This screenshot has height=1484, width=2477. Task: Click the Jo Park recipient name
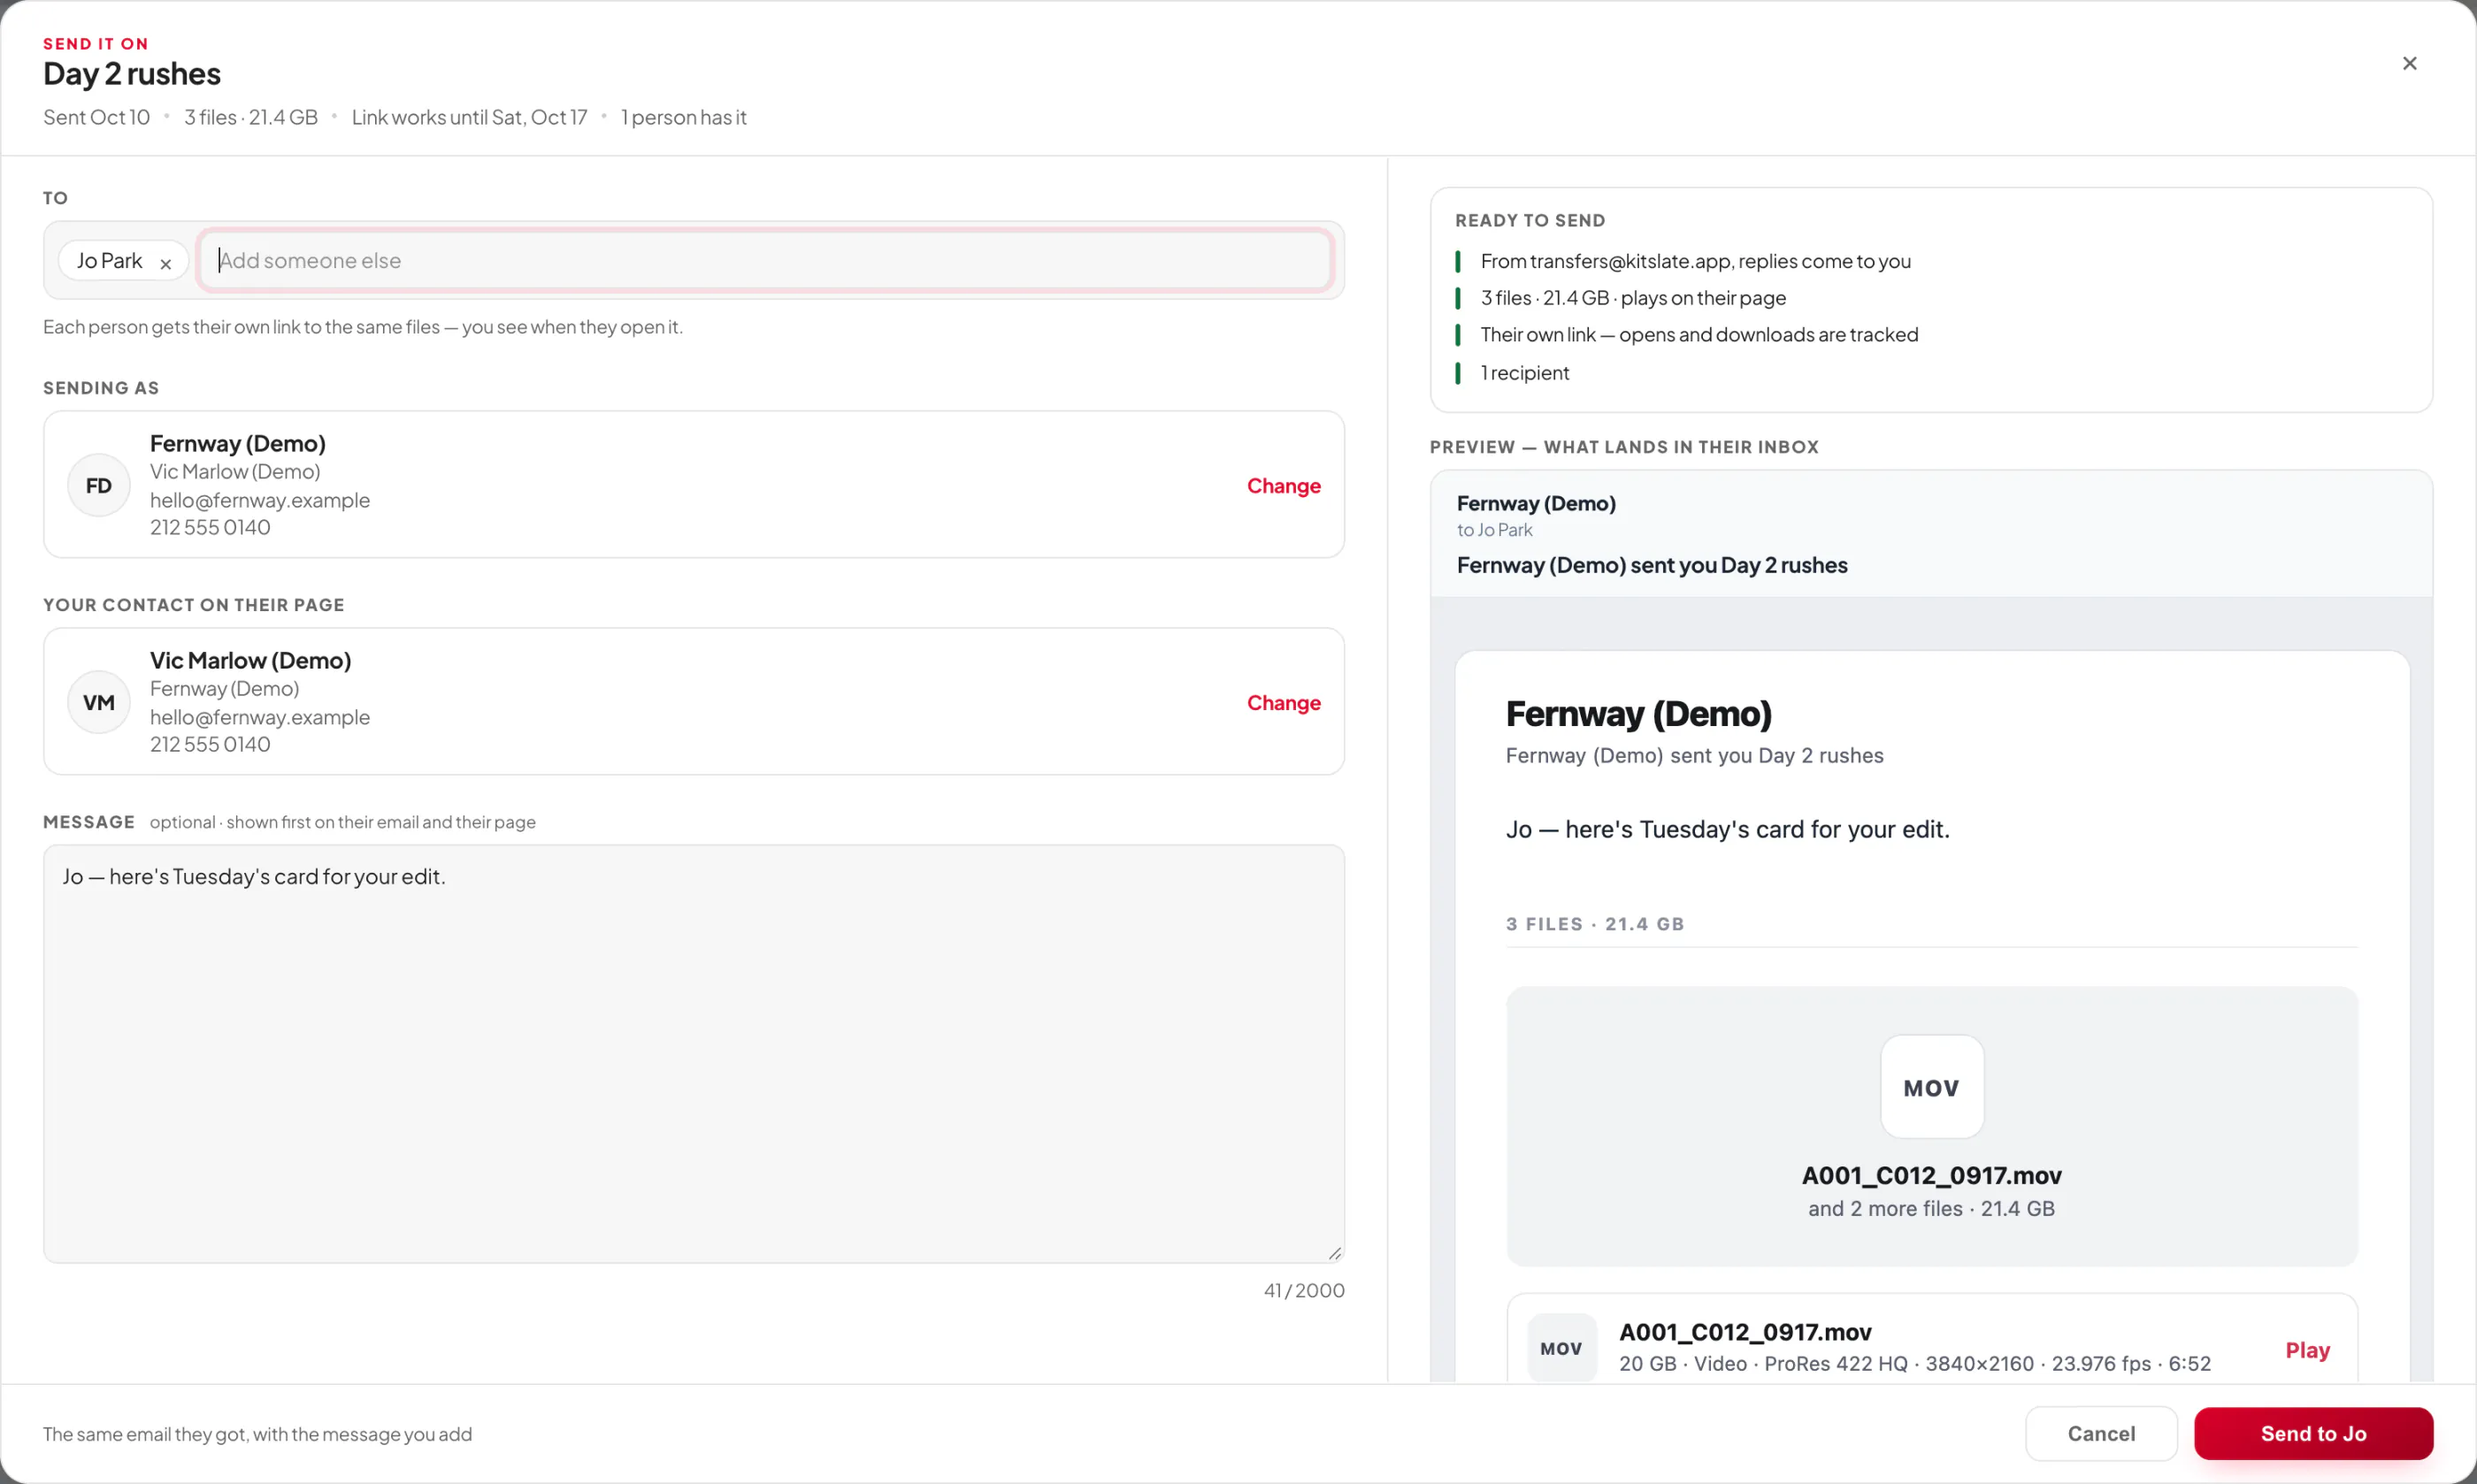click(110, 260)
